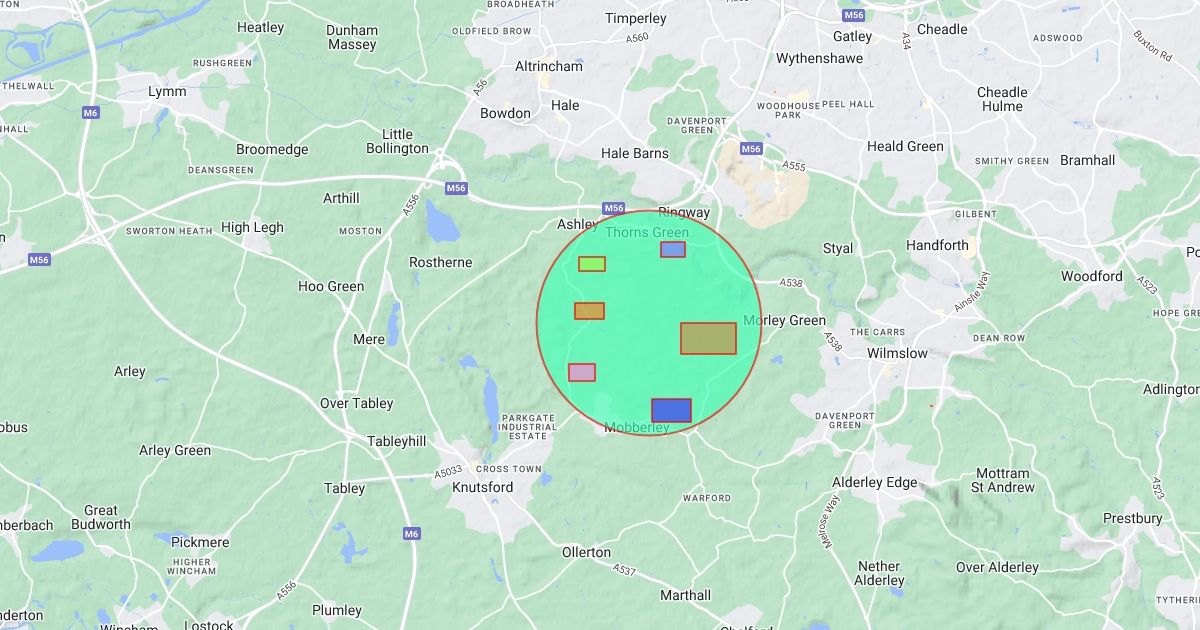The image size is (1200, 630).
Task: Click the Lymm town label
Action: tap(167, 91)
